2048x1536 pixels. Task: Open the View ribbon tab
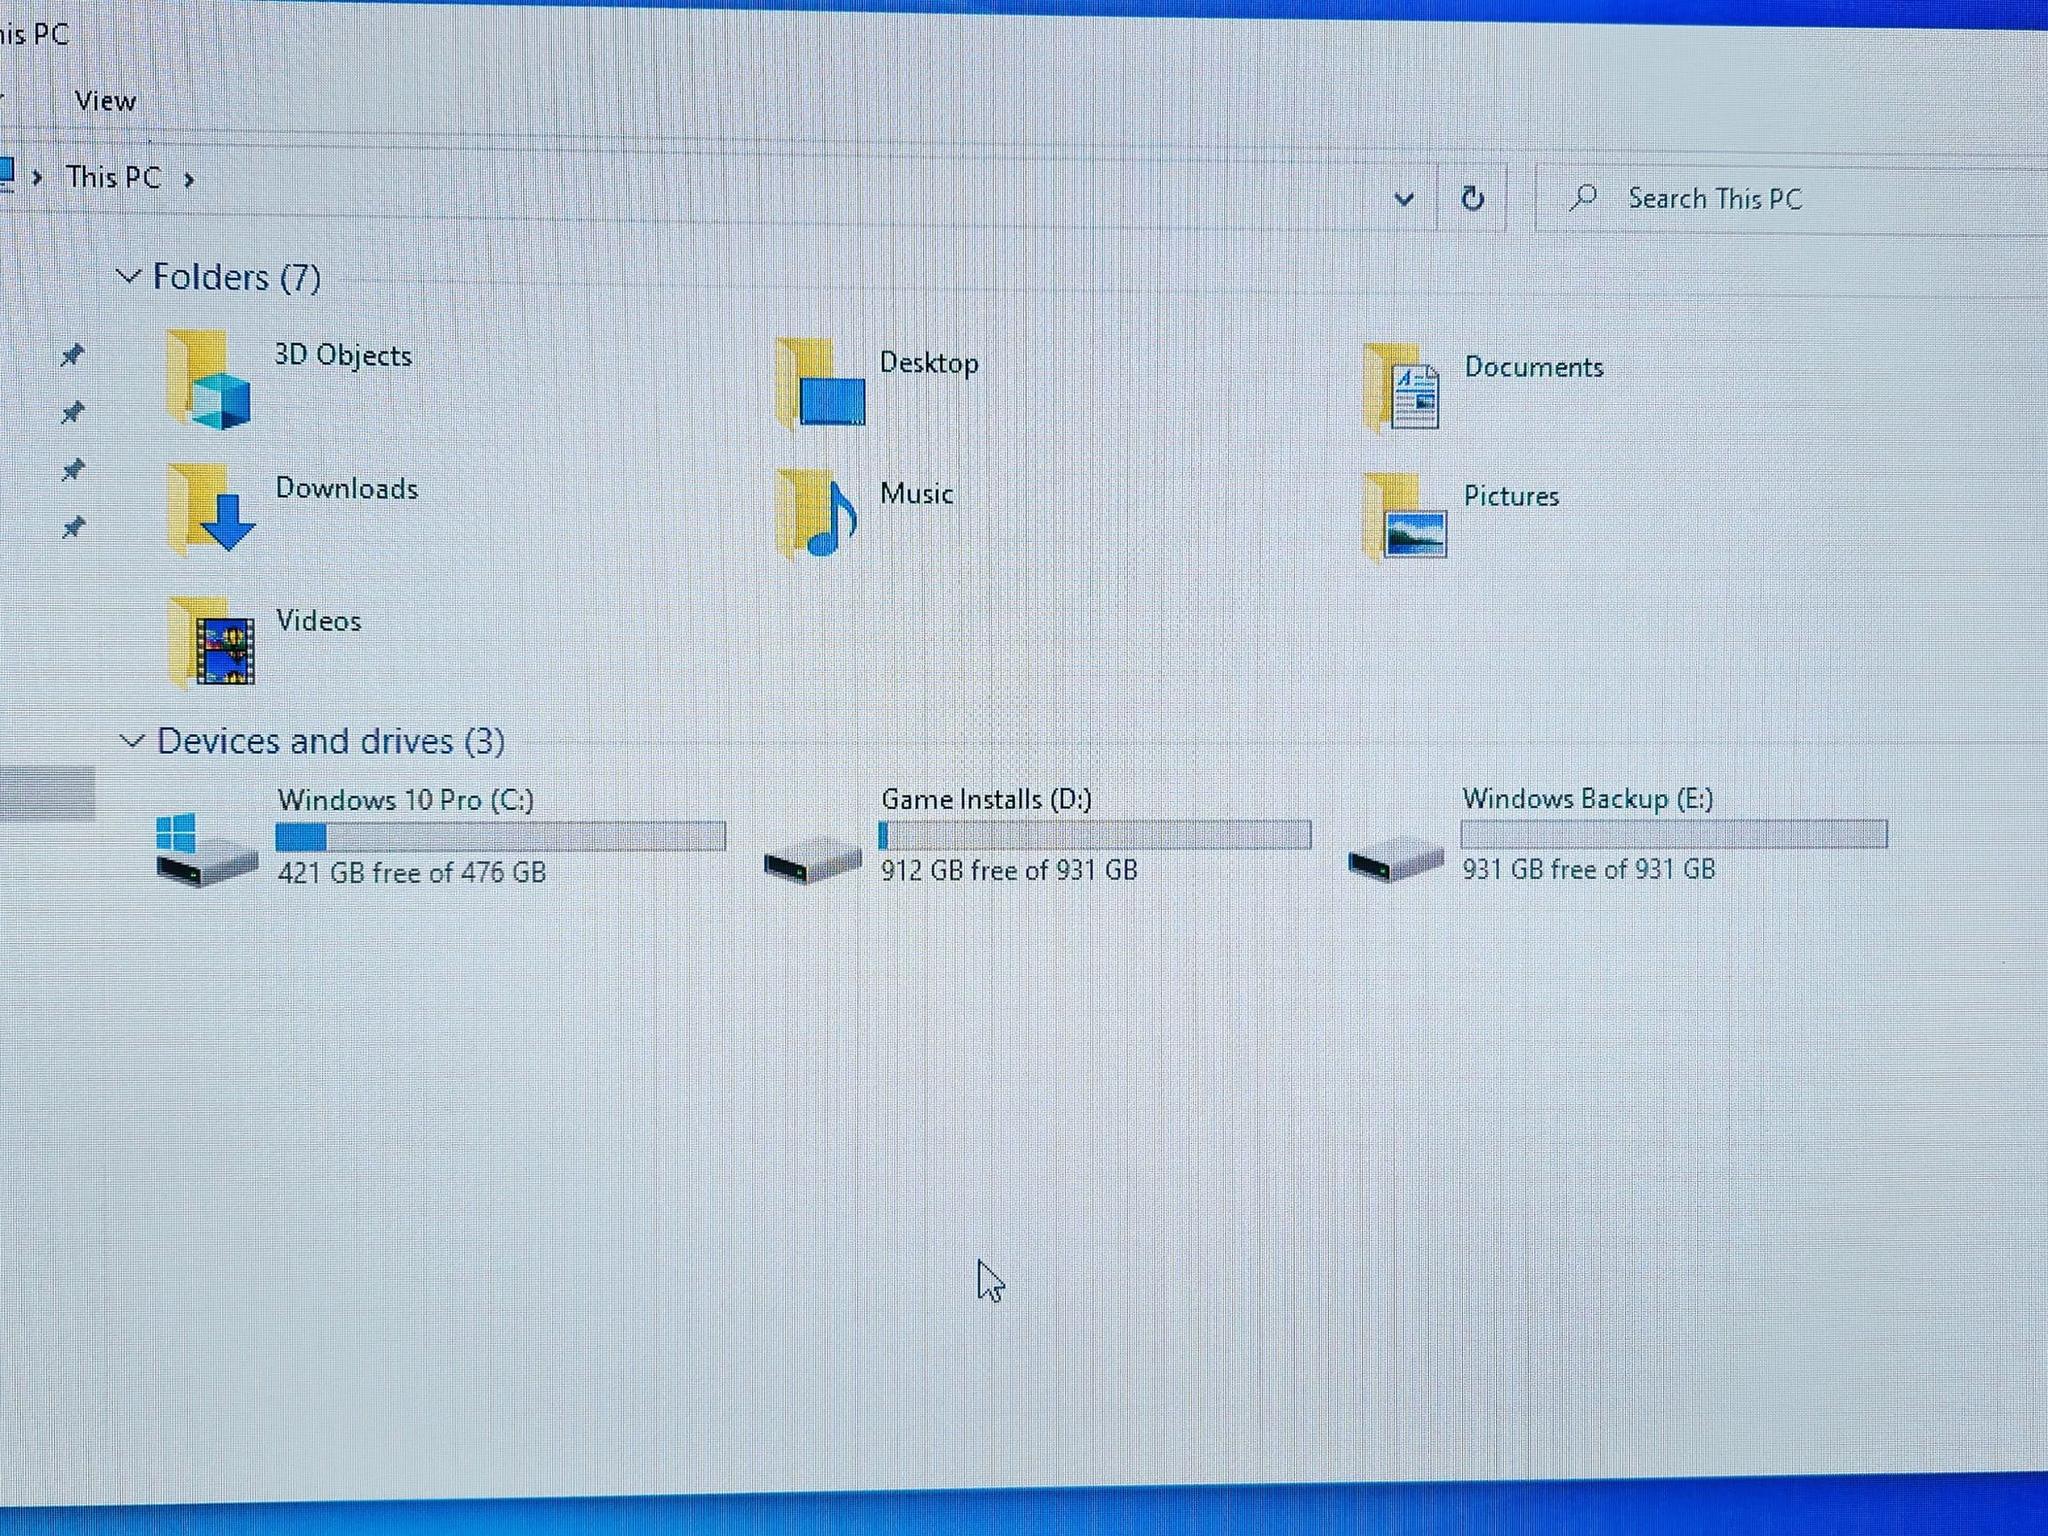(105, 101)
